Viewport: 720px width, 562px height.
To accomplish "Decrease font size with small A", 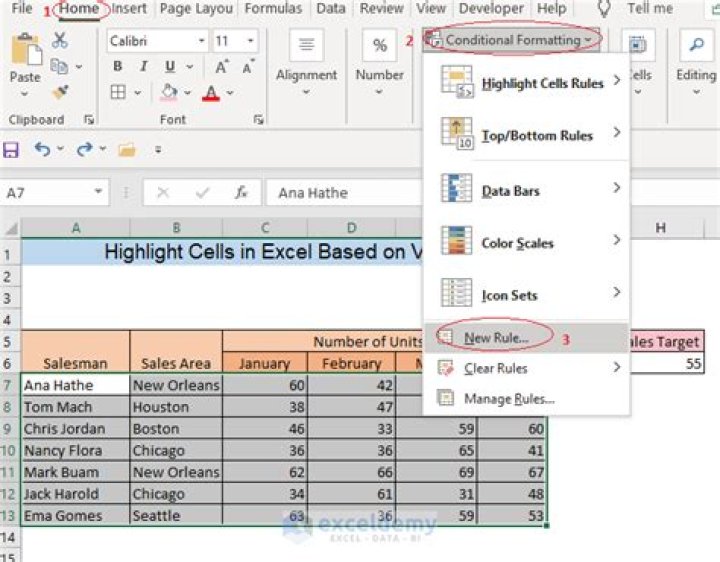I will tap(248, 67).
